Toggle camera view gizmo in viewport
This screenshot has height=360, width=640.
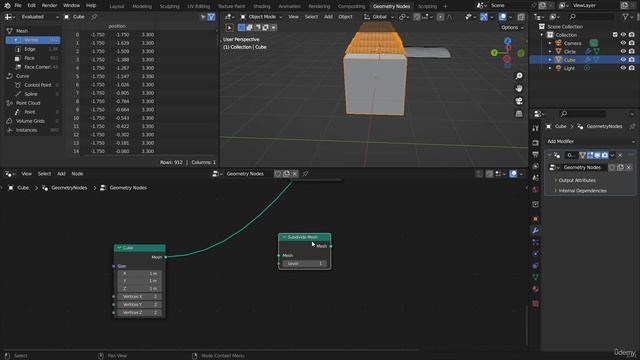tap(519, 101)
